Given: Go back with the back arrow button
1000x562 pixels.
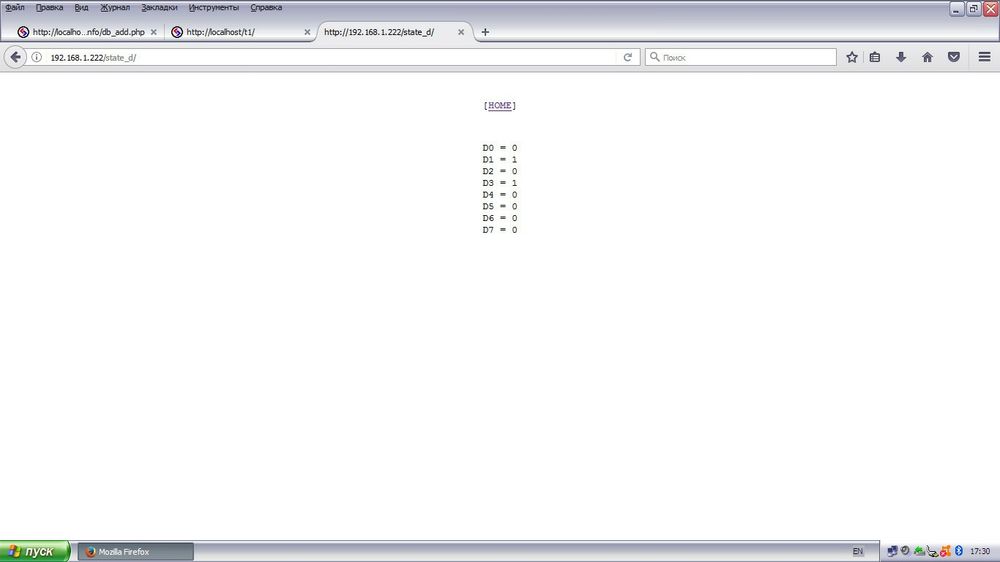Looking at the screenshot, I should 15,57.
